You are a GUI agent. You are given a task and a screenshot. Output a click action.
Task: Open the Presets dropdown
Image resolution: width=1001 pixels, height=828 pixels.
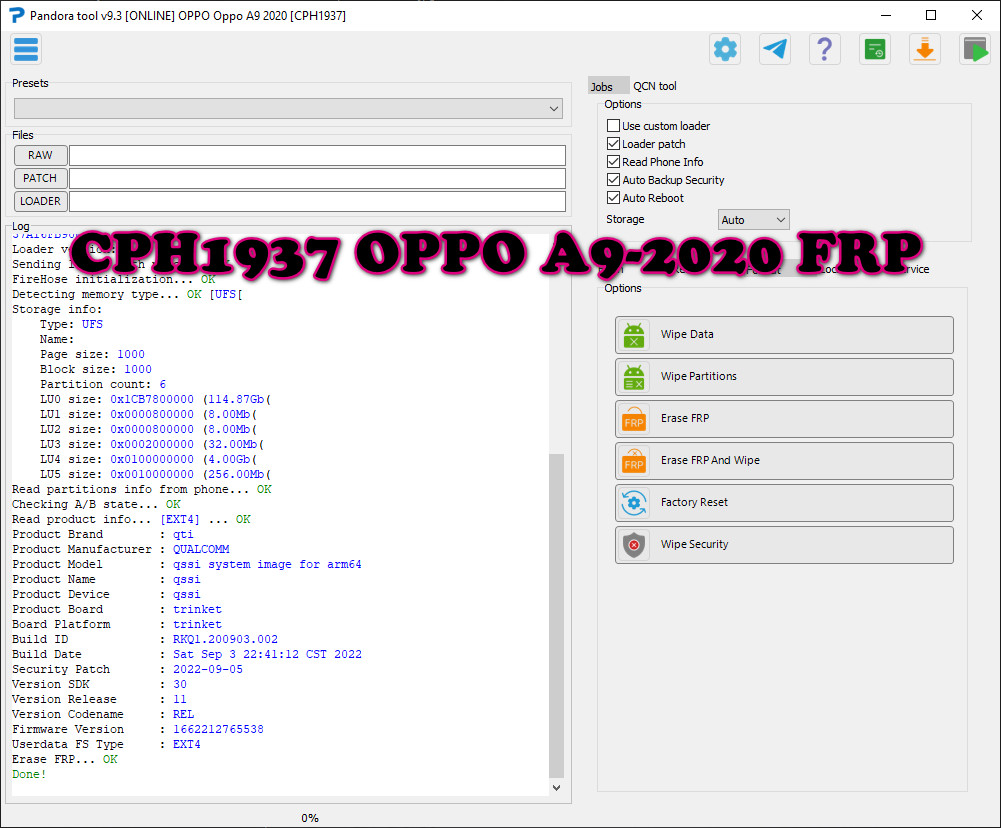tap(288, 108)
